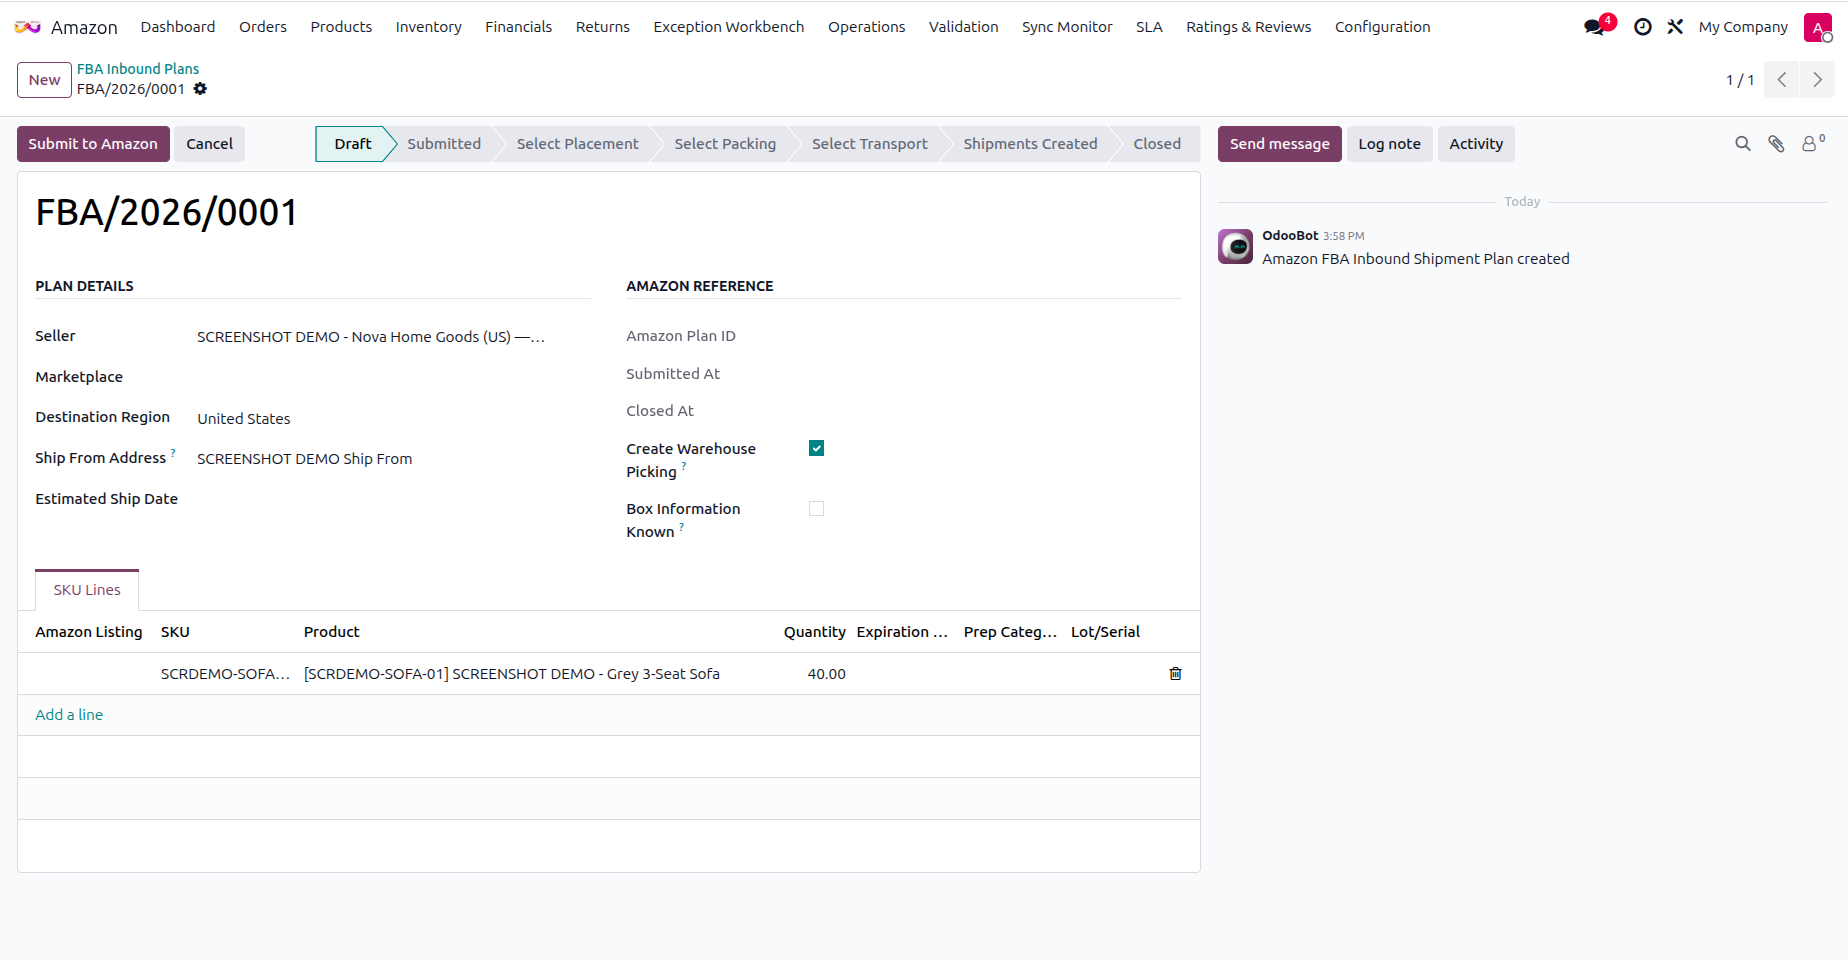Select the SKU Lines tab
Image resolution: width=1848 pixels, height=960 pixels.
coord(87,590)
